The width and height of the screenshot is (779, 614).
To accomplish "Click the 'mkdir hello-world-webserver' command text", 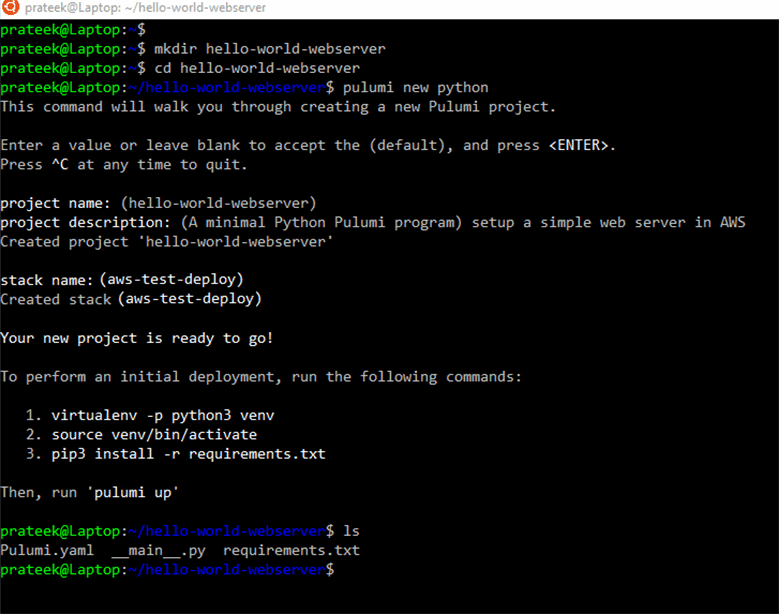I will pyautogui.click(x=269, y=49).
